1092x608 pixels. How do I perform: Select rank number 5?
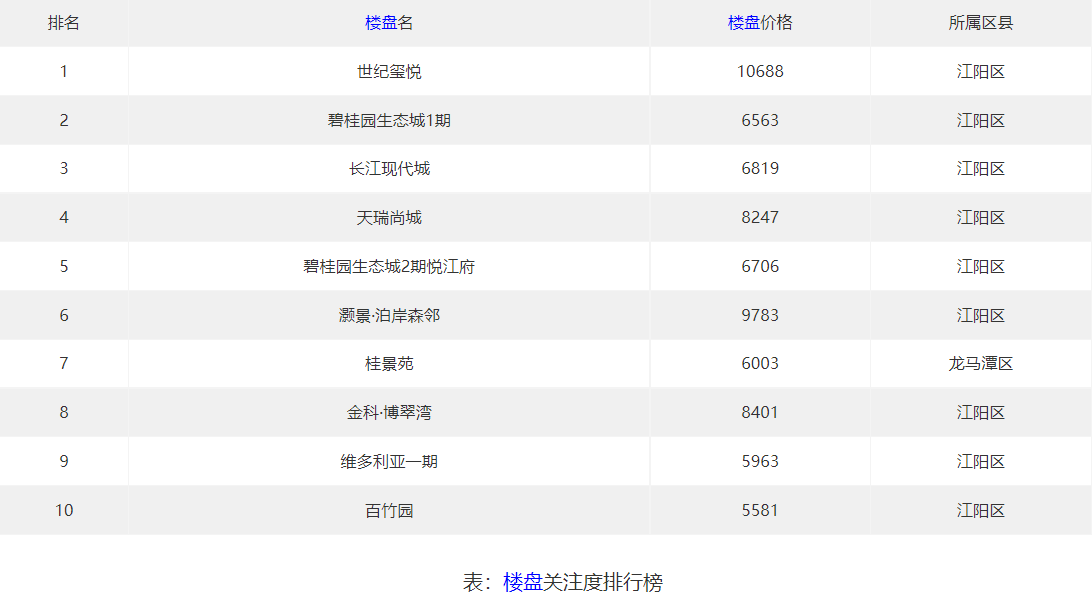point(64,267)
